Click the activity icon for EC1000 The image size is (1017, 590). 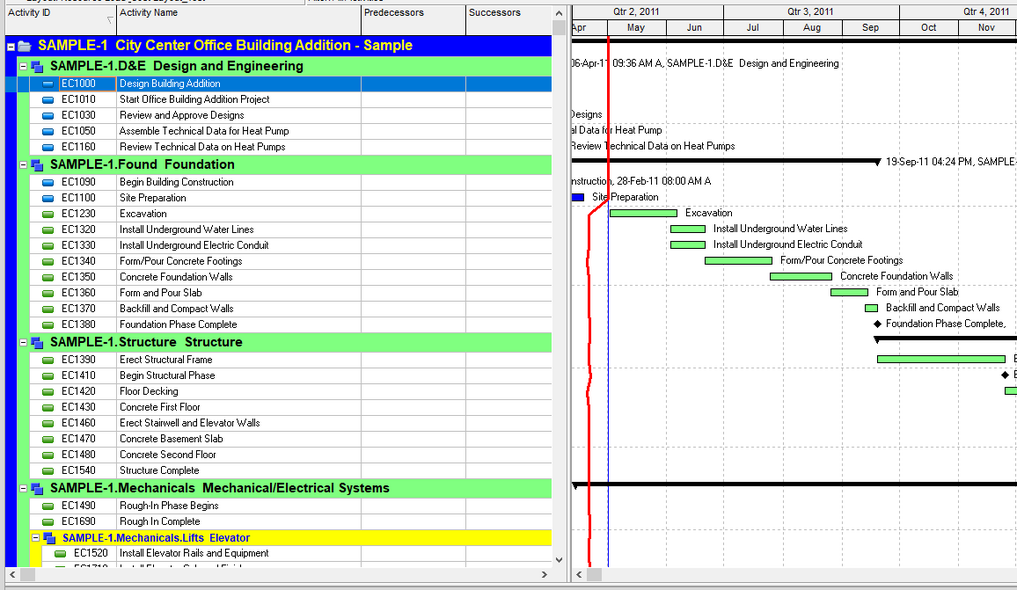pos(48,84)
